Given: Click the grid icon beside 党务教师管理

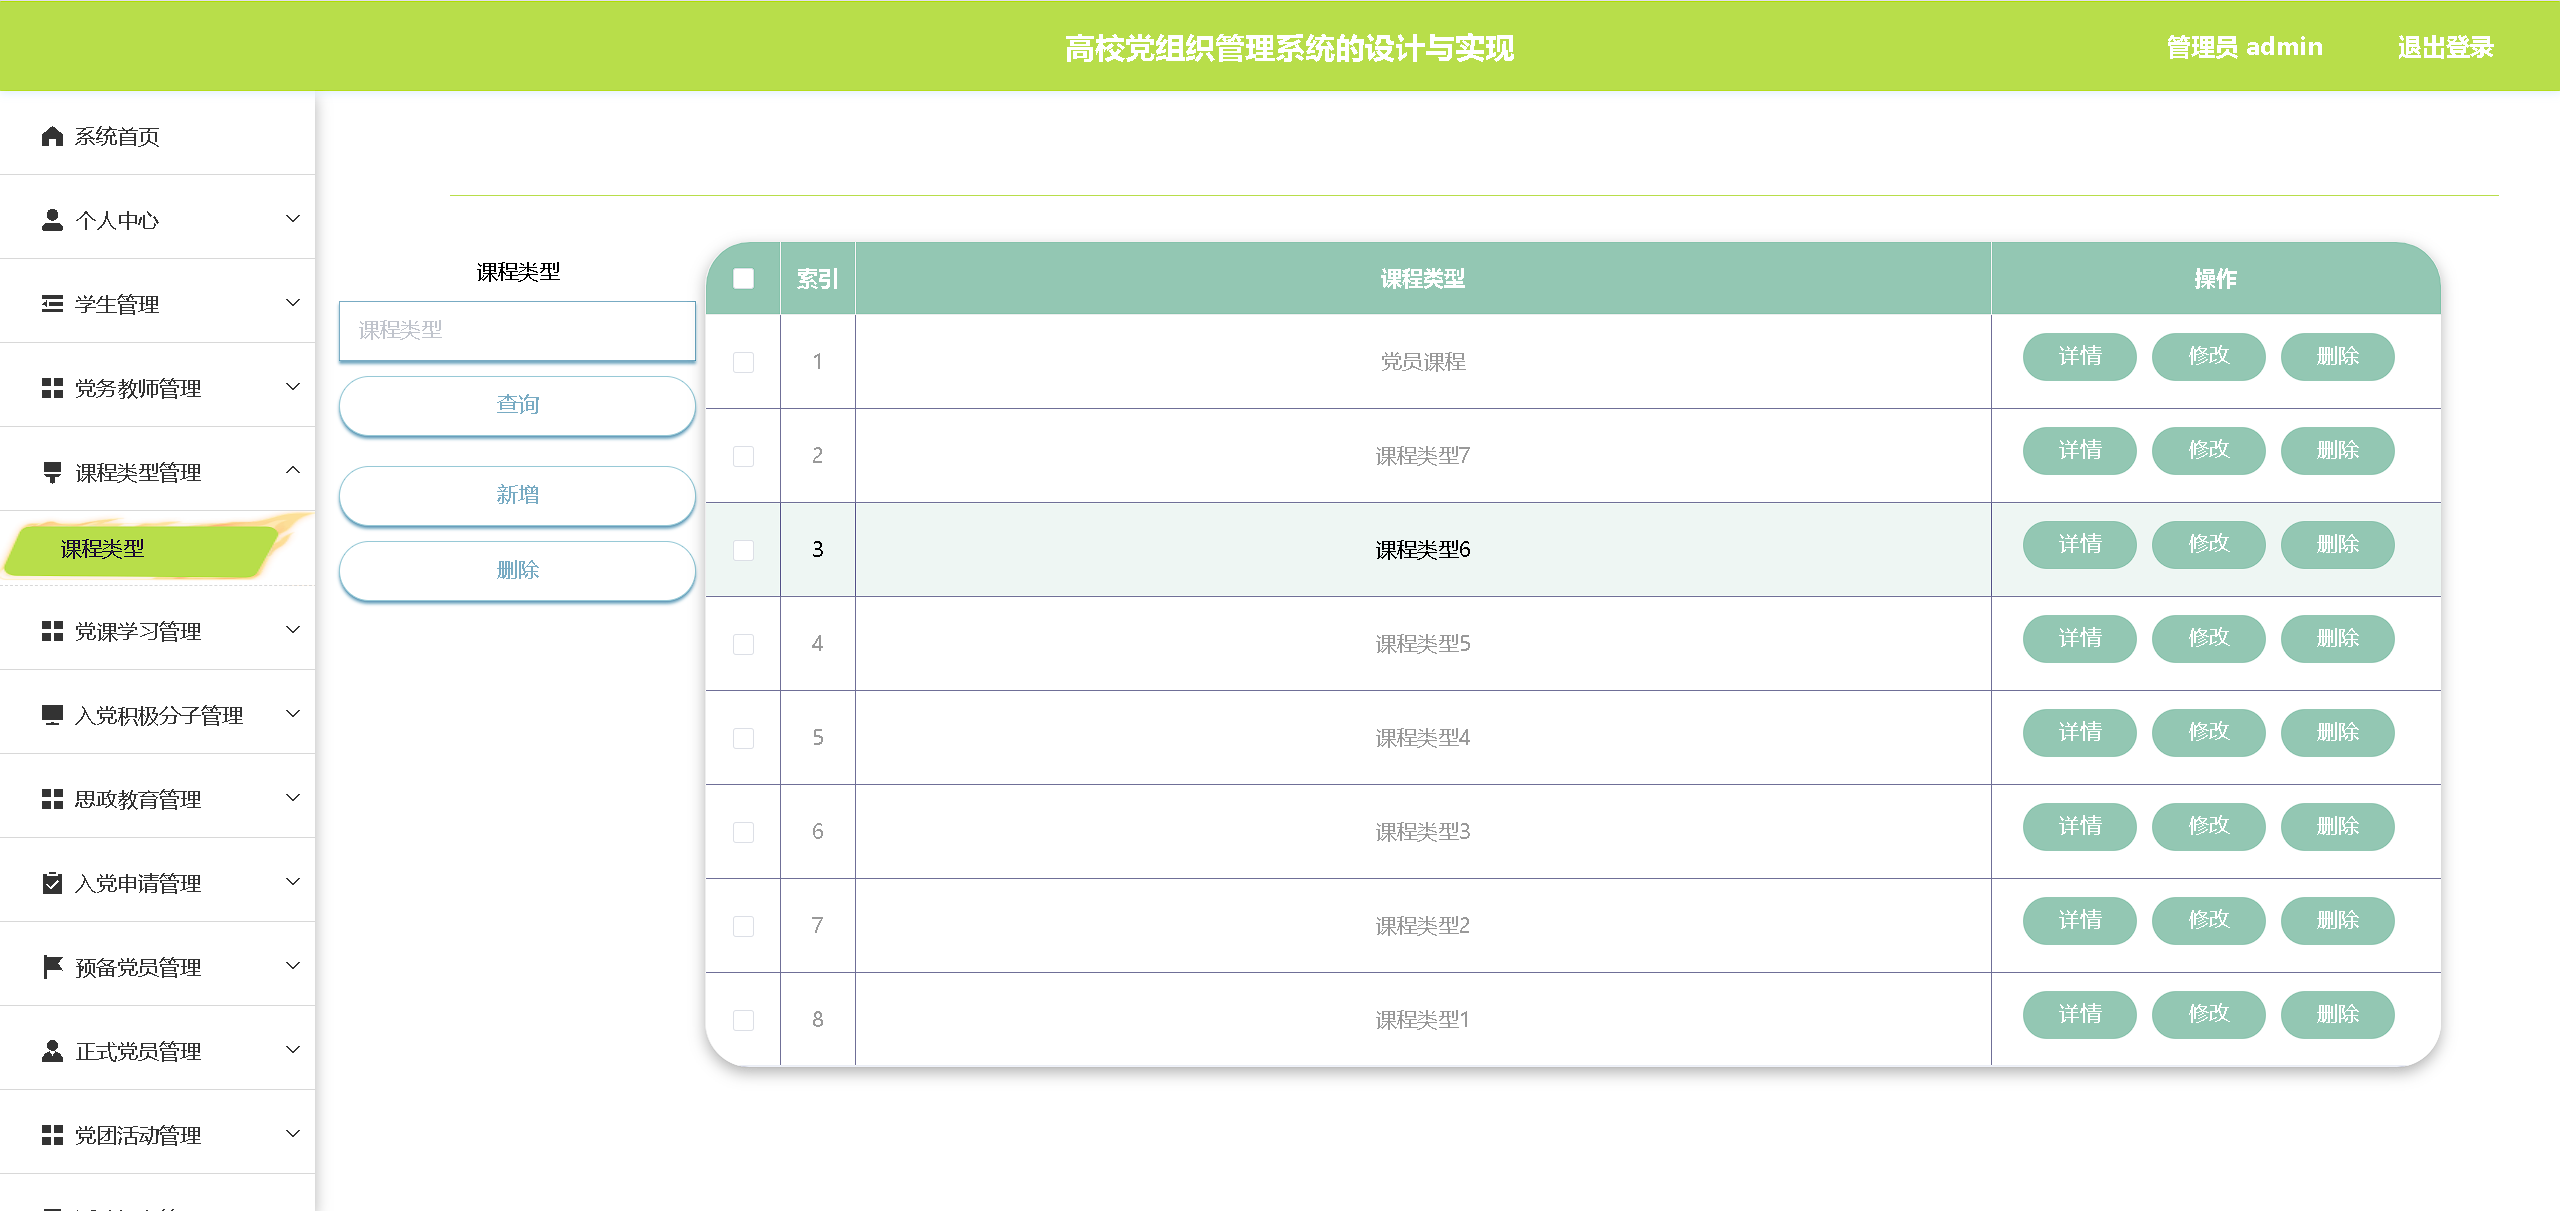Looking at the screenshot, I should pos(52,388).
